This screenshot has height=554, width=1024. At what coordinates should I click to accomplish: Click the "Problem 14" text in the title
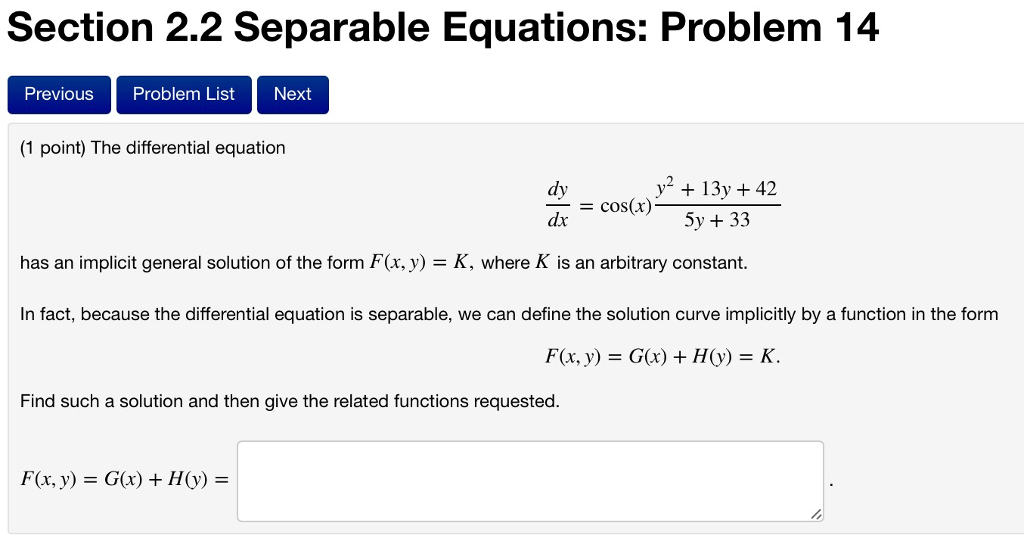(769, 27)
